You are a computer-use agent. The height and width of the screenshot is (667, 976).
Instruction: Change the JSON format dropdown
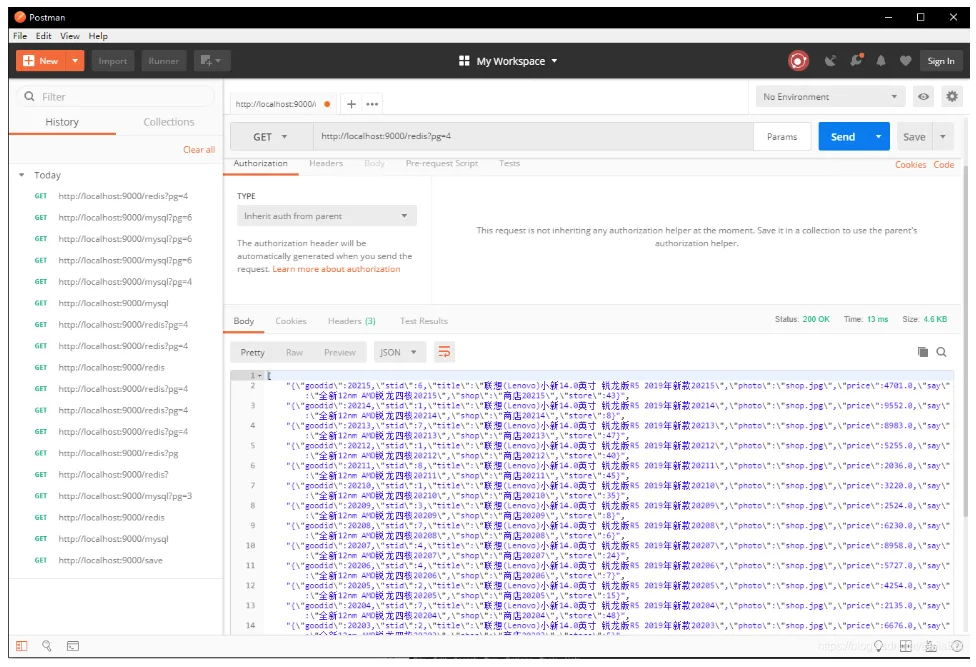click(x=399, y=352)
